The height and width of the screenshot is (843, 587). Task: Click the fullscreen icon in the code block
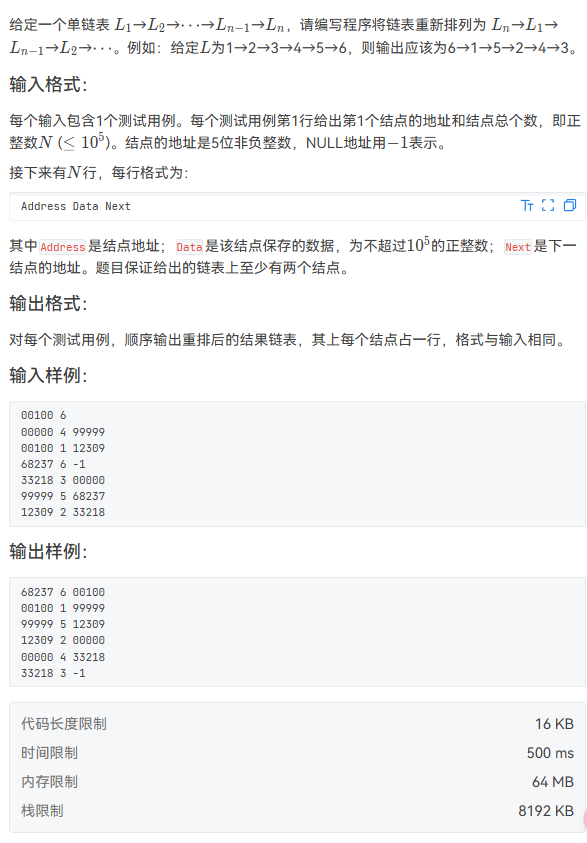(x=548, y=205)
